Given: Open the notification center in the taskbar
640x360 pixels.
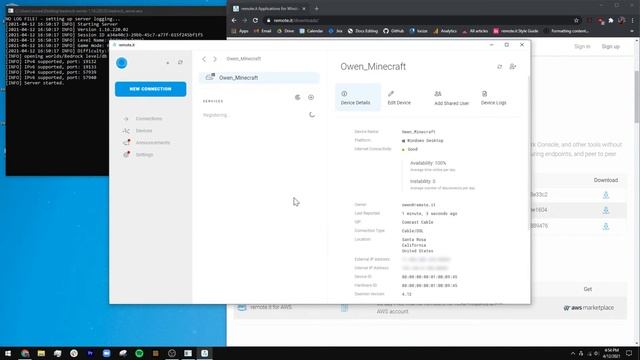Looking at the screenshot, I should tap(629, 353).
